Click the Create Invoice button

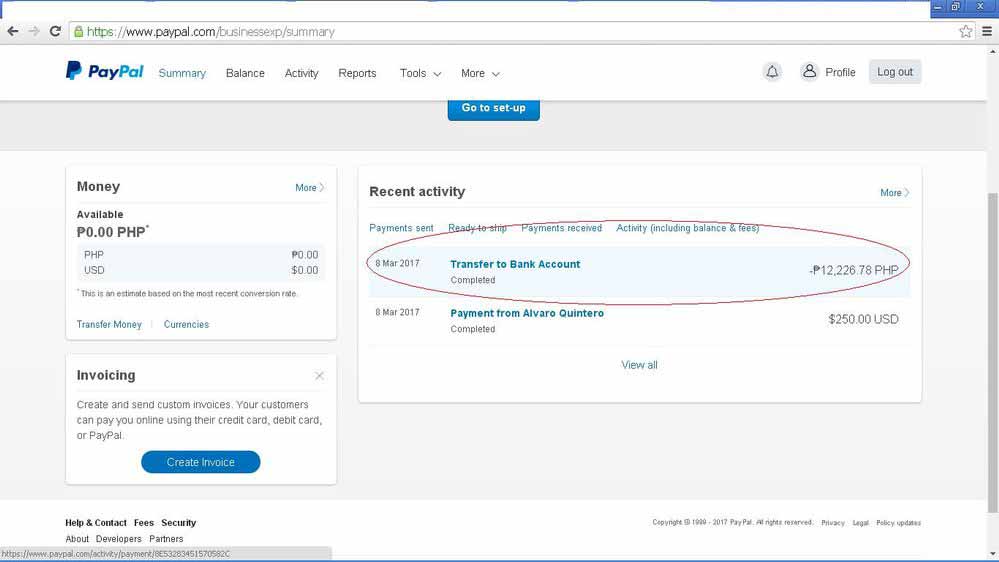click(201, 462)
